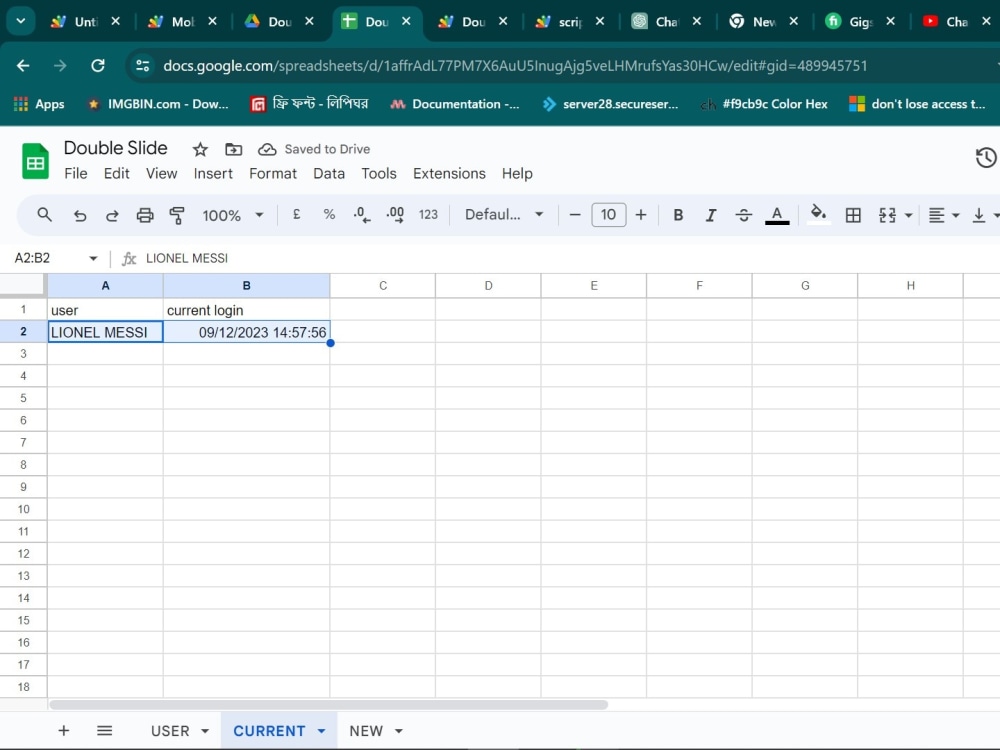The width and height of the screenshot is (1000, 750).
Task: Open vertical align options
Action: [x=984, y=216]
